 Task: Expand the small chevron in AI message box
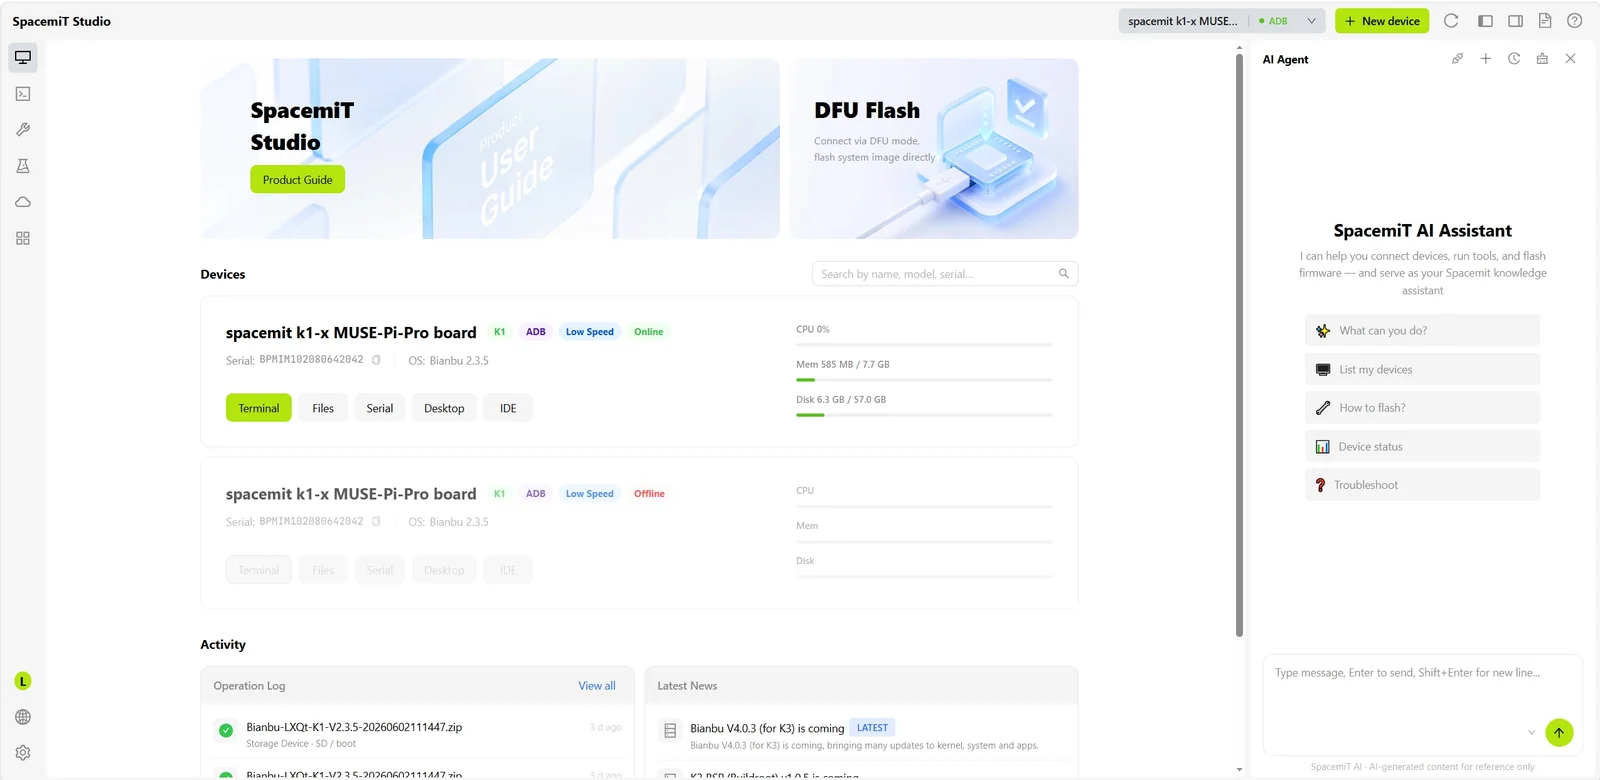(1531, 733)
